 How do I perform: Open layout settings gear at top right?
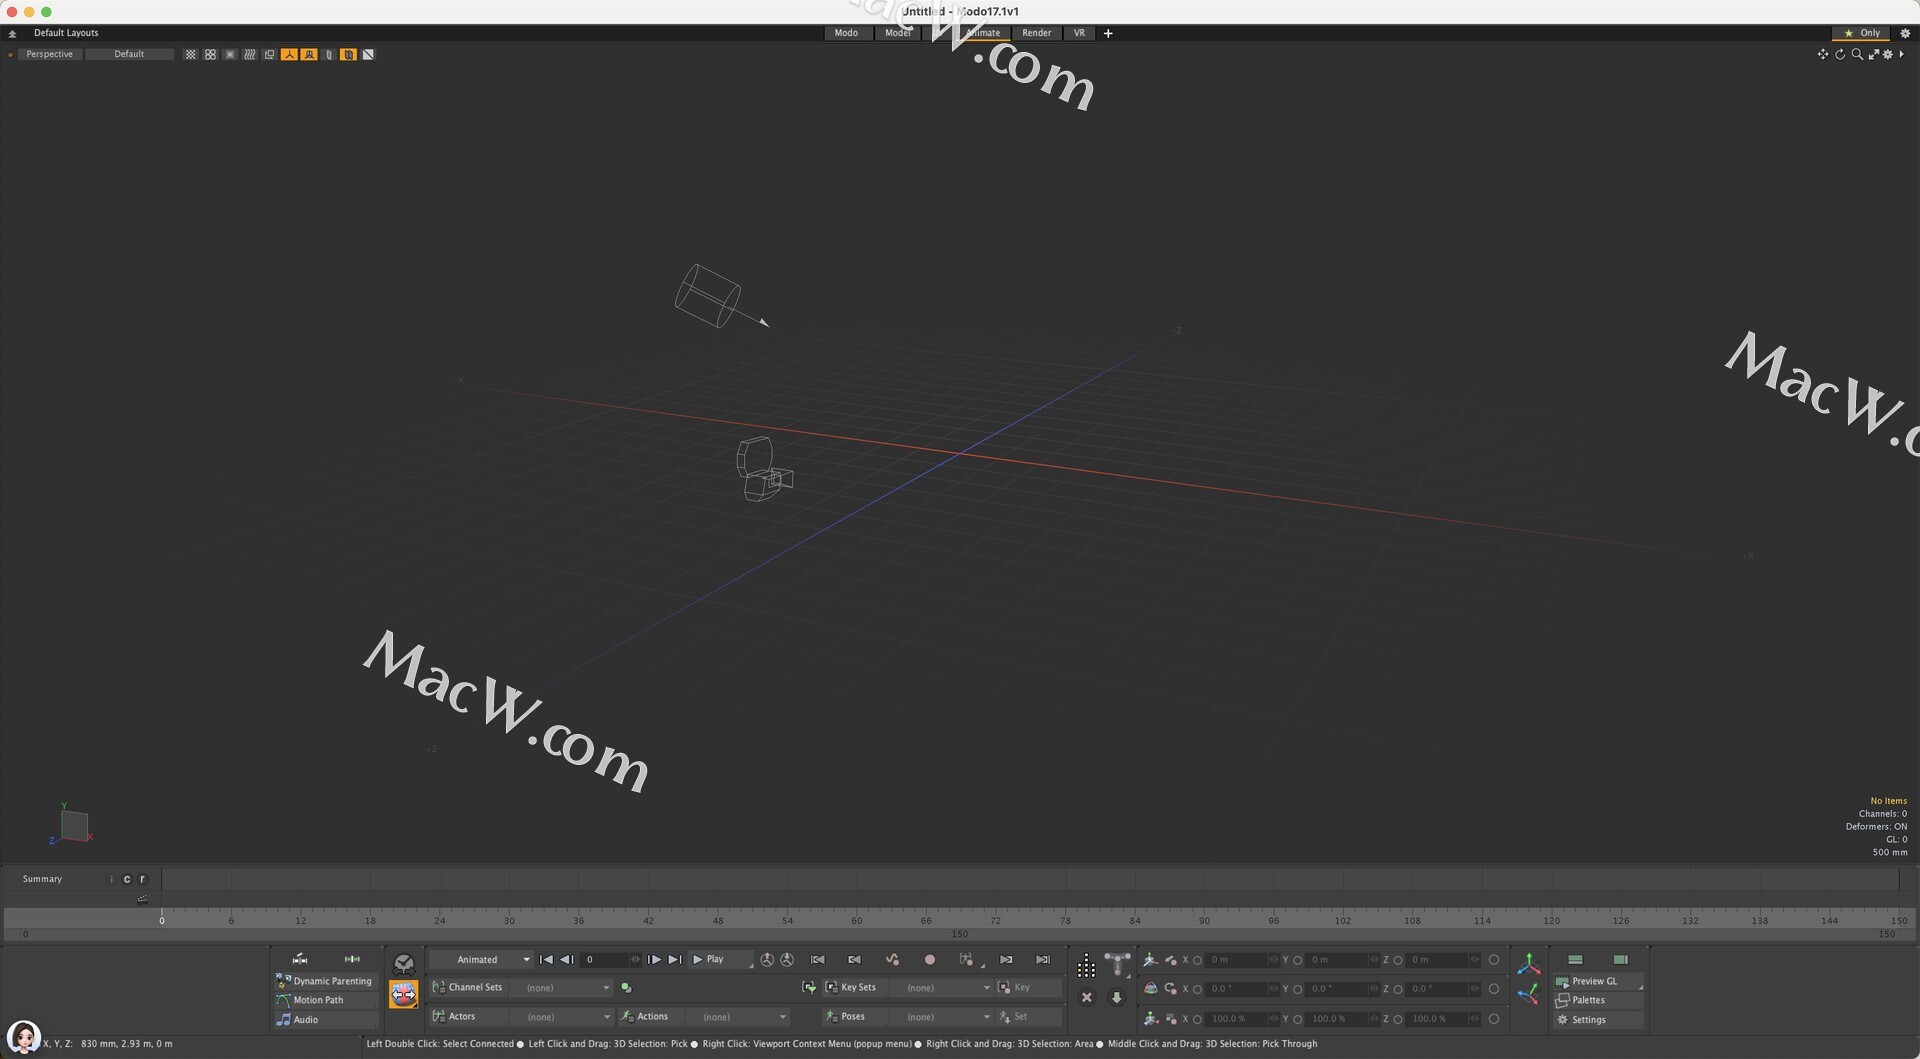pos(1905,33)
